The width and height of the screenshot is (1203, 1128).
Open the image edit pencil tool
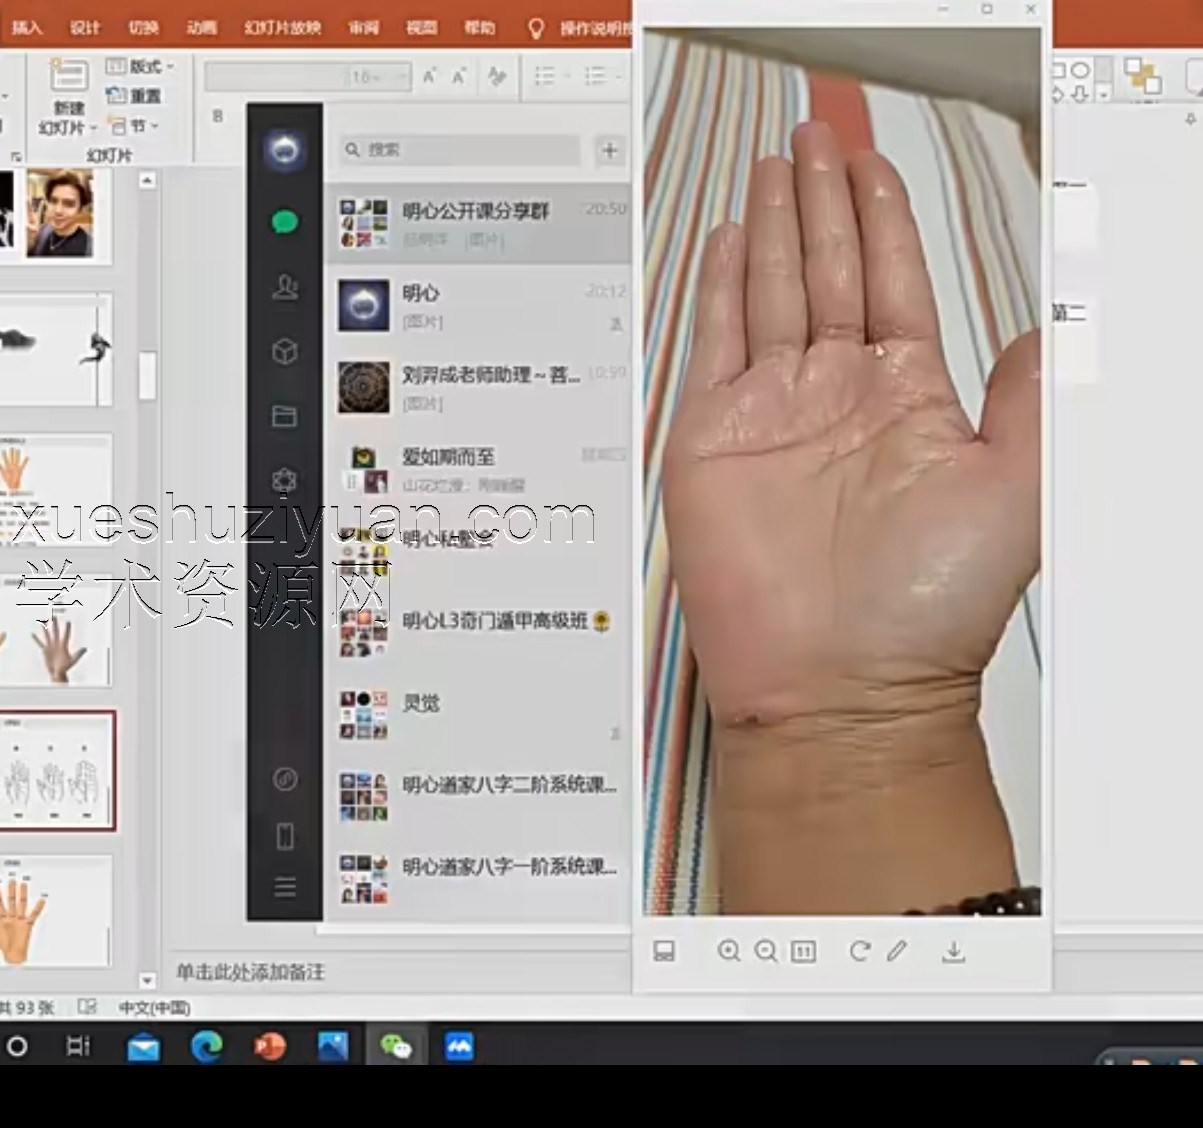pos(898,951)
